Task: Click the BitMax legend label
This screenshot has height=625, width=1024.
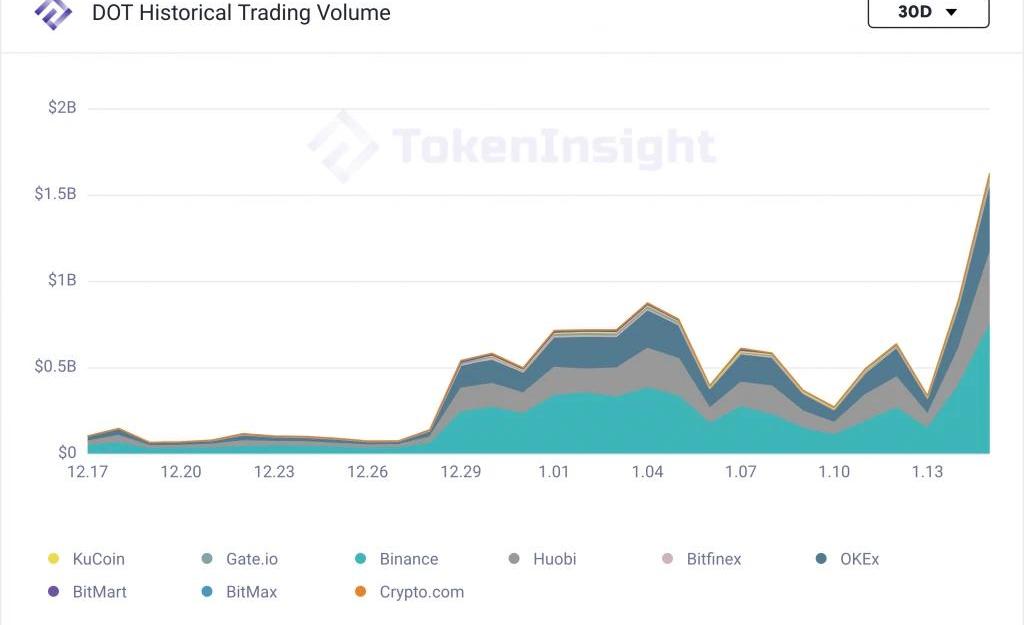Action: 252,592
